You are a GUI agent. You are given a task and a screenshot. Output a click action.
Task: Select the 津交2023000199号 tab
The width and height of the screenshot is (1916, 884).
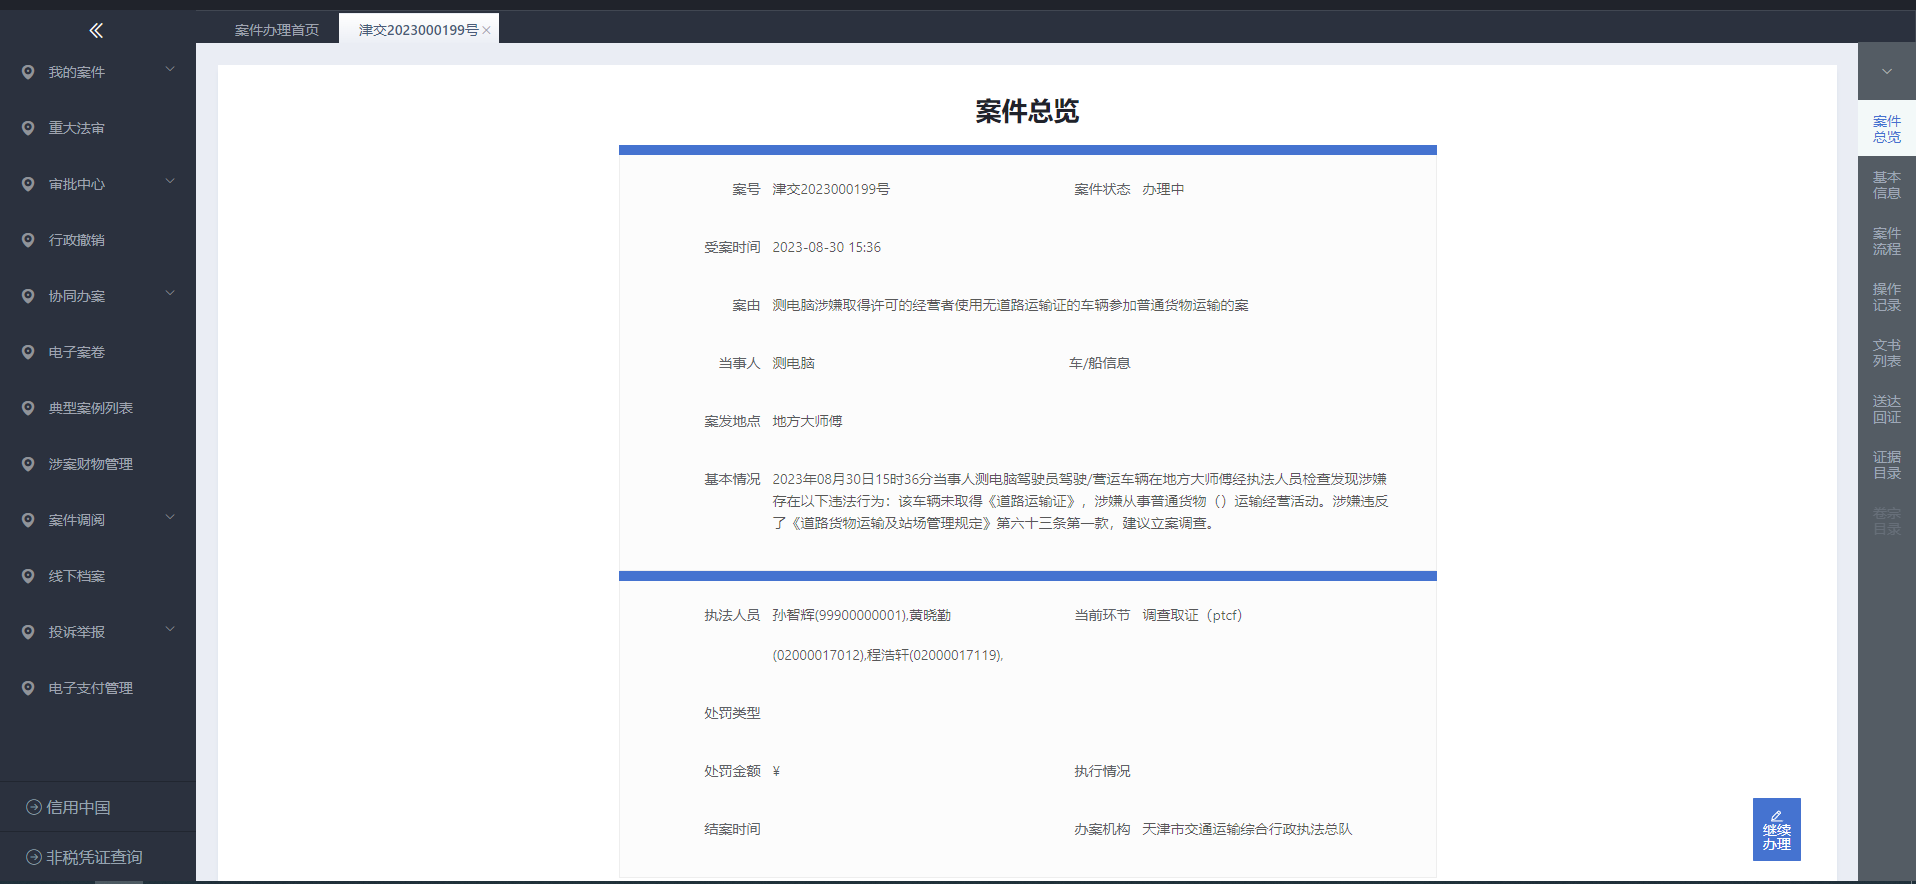pyautogui.click(x=418, y=30)
